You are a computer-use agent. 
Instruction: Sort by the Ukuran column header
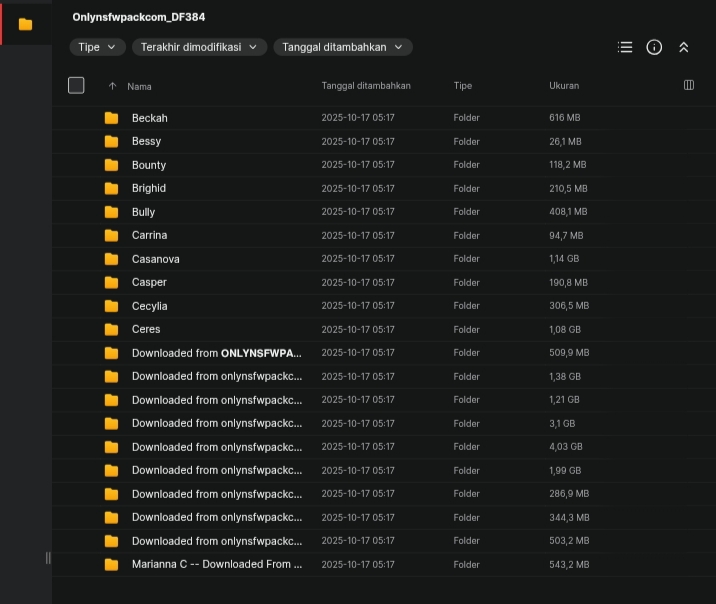coord(564,86)
